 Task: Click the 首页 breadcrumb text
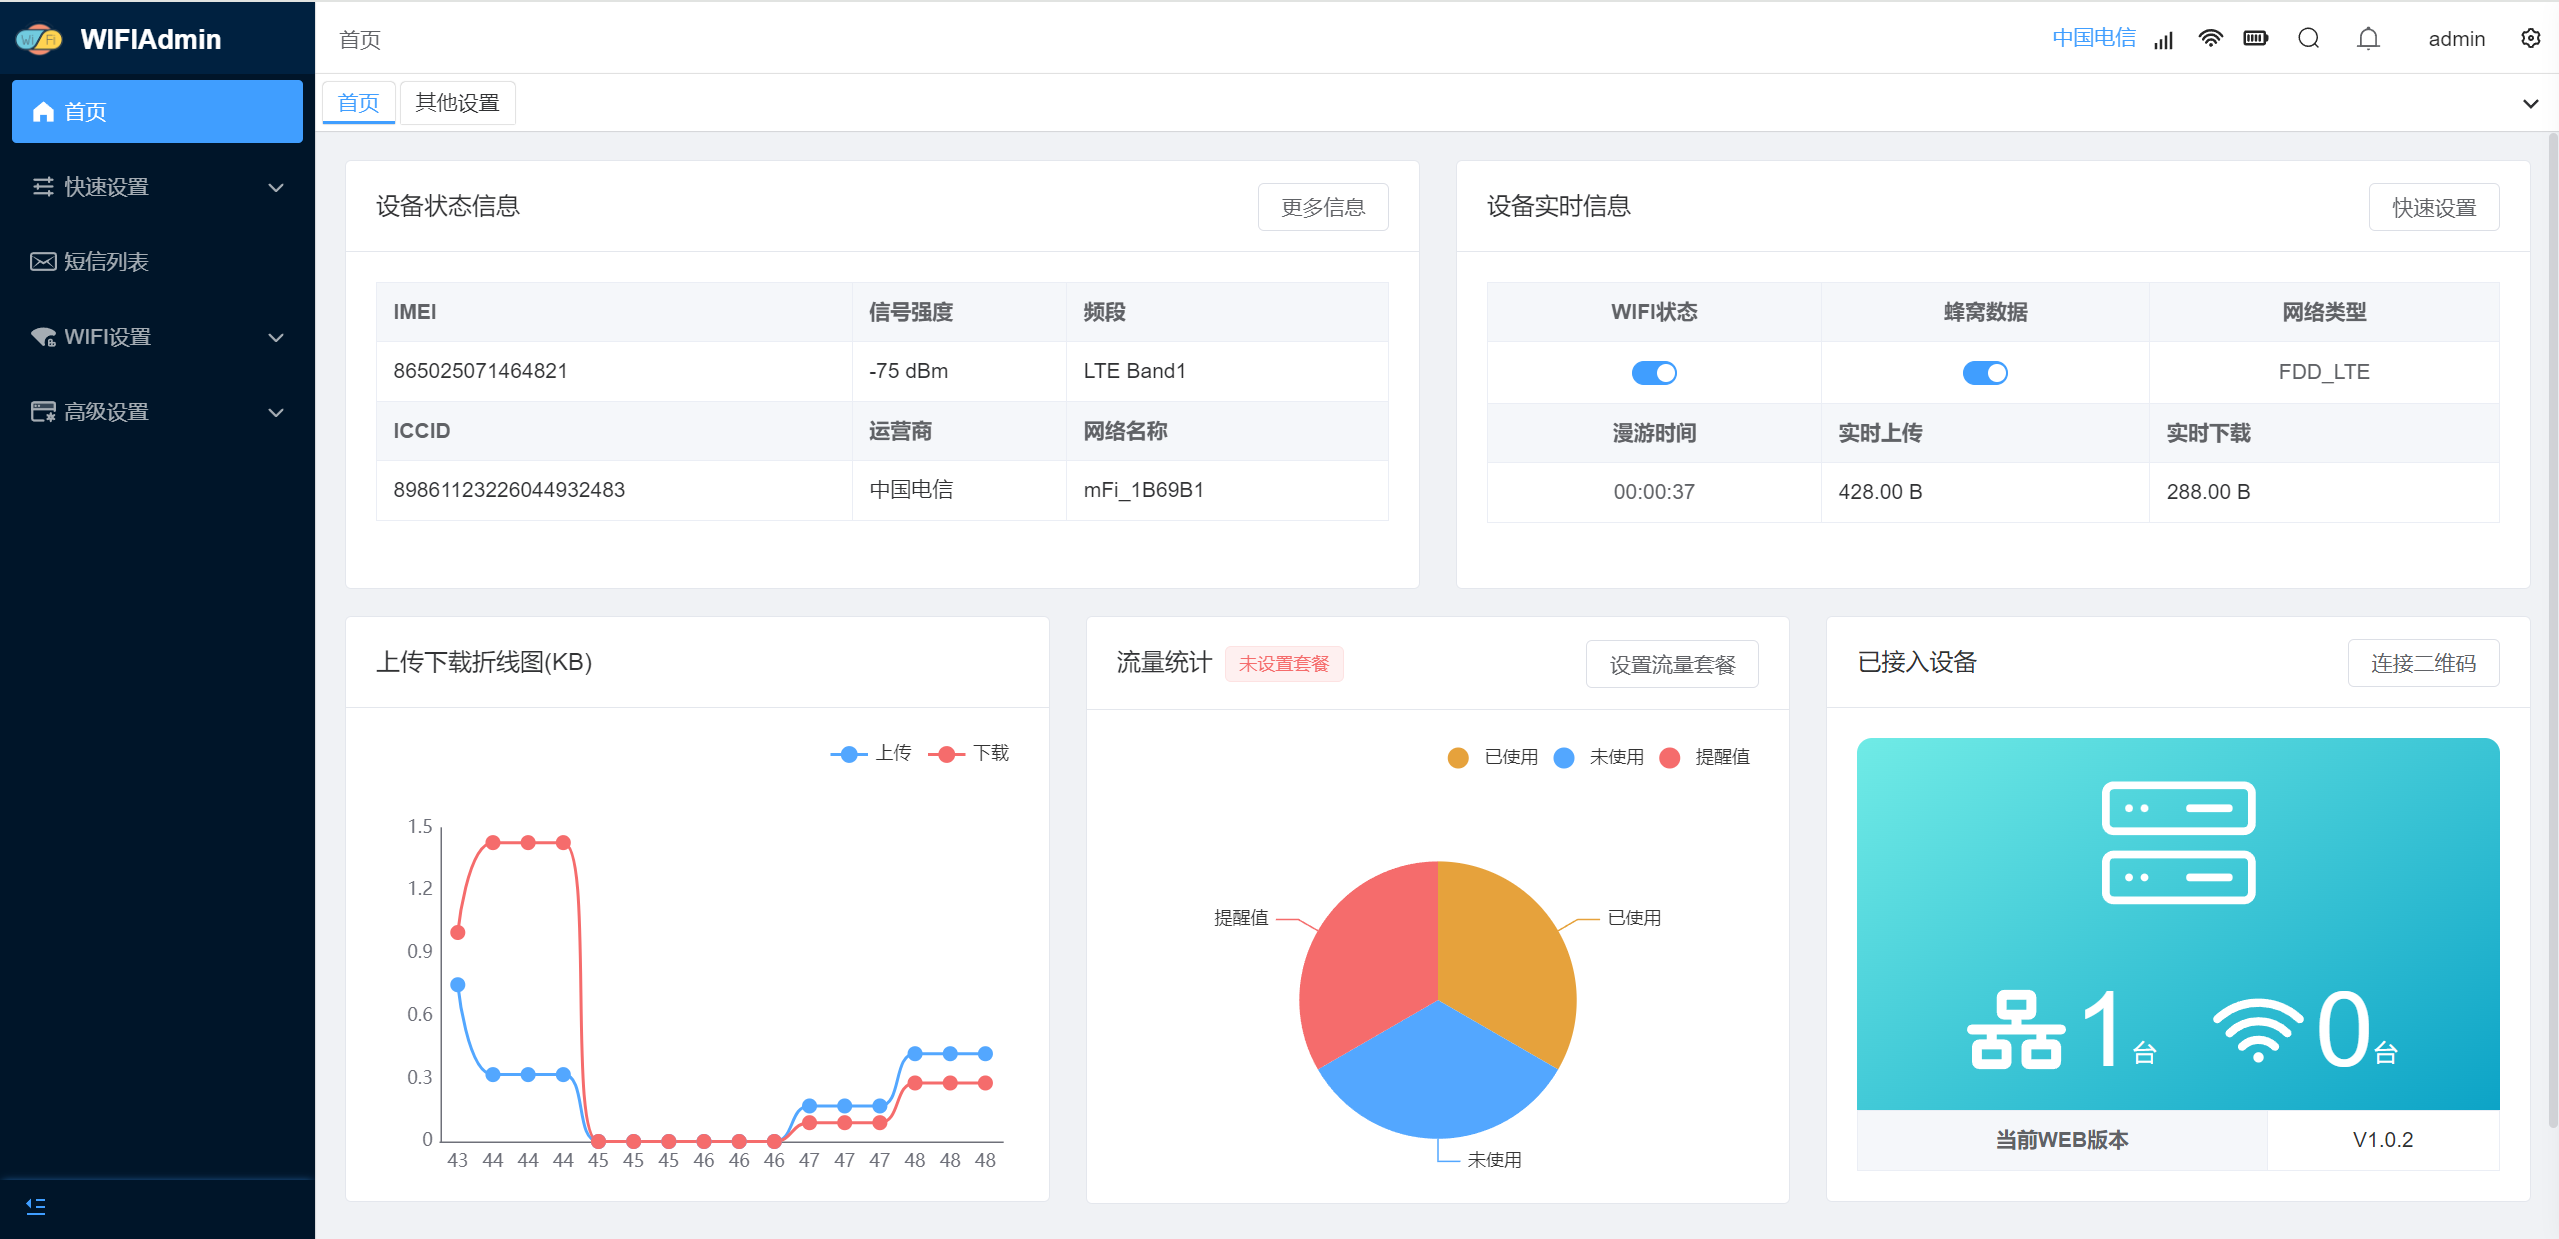coord(360,39)
